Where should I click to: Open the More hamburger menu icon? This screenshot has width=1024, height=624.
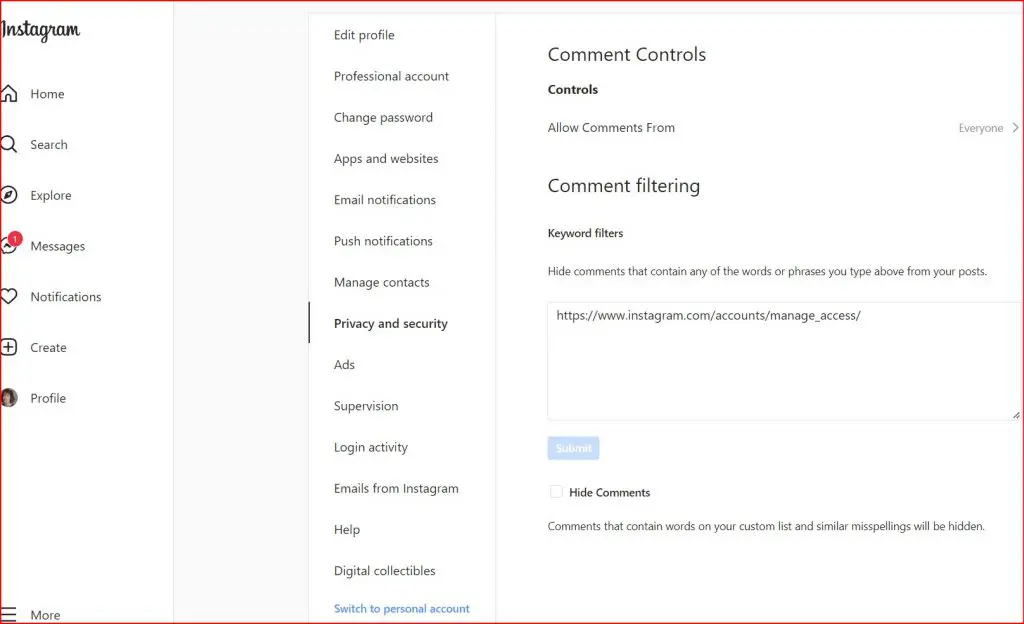coord(9,615)
